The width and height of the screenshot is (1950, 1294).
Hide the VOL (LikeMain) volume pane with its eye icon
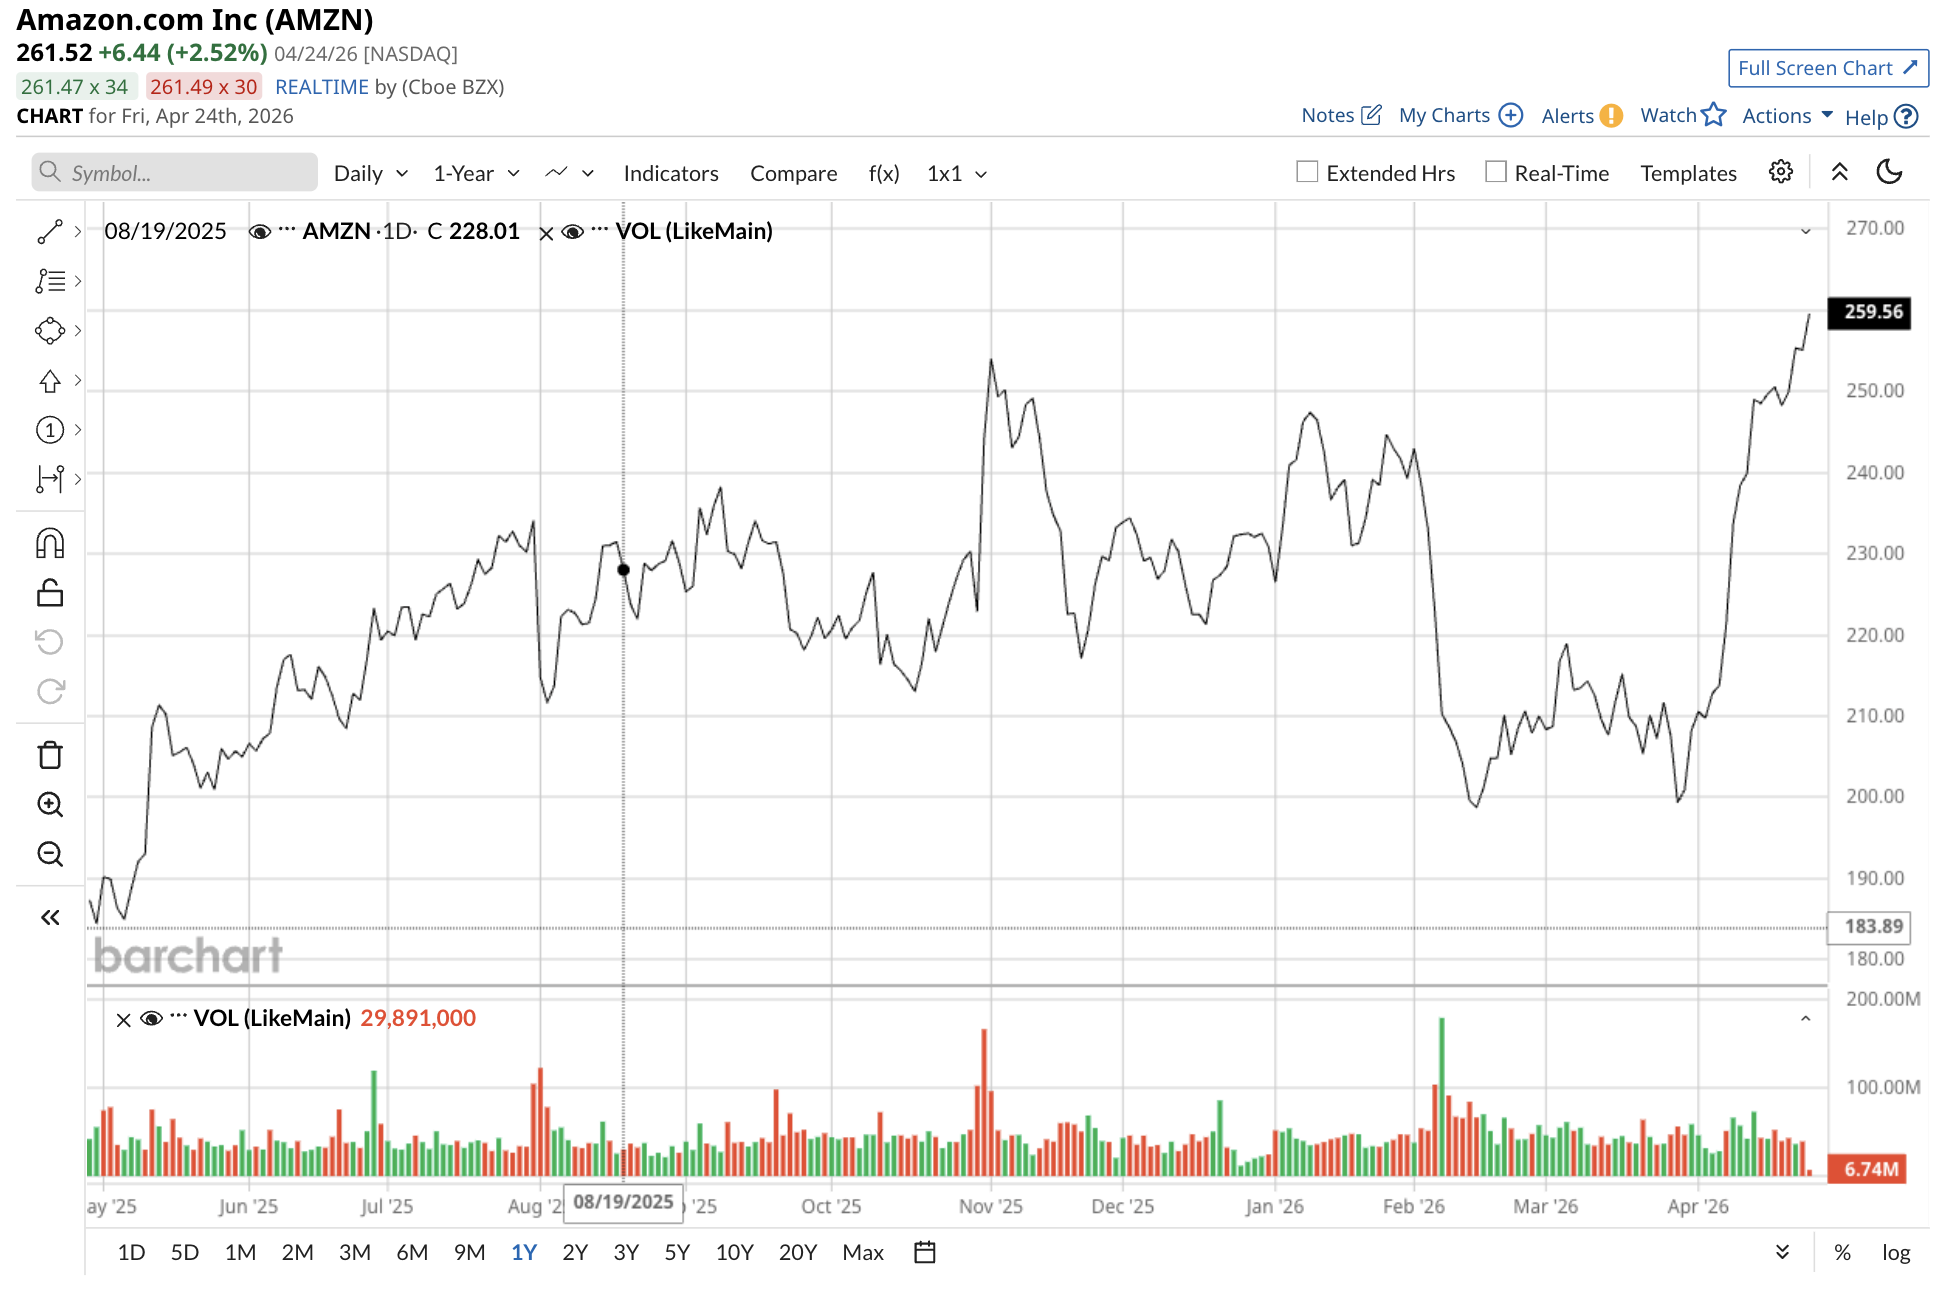(152, 1019)
